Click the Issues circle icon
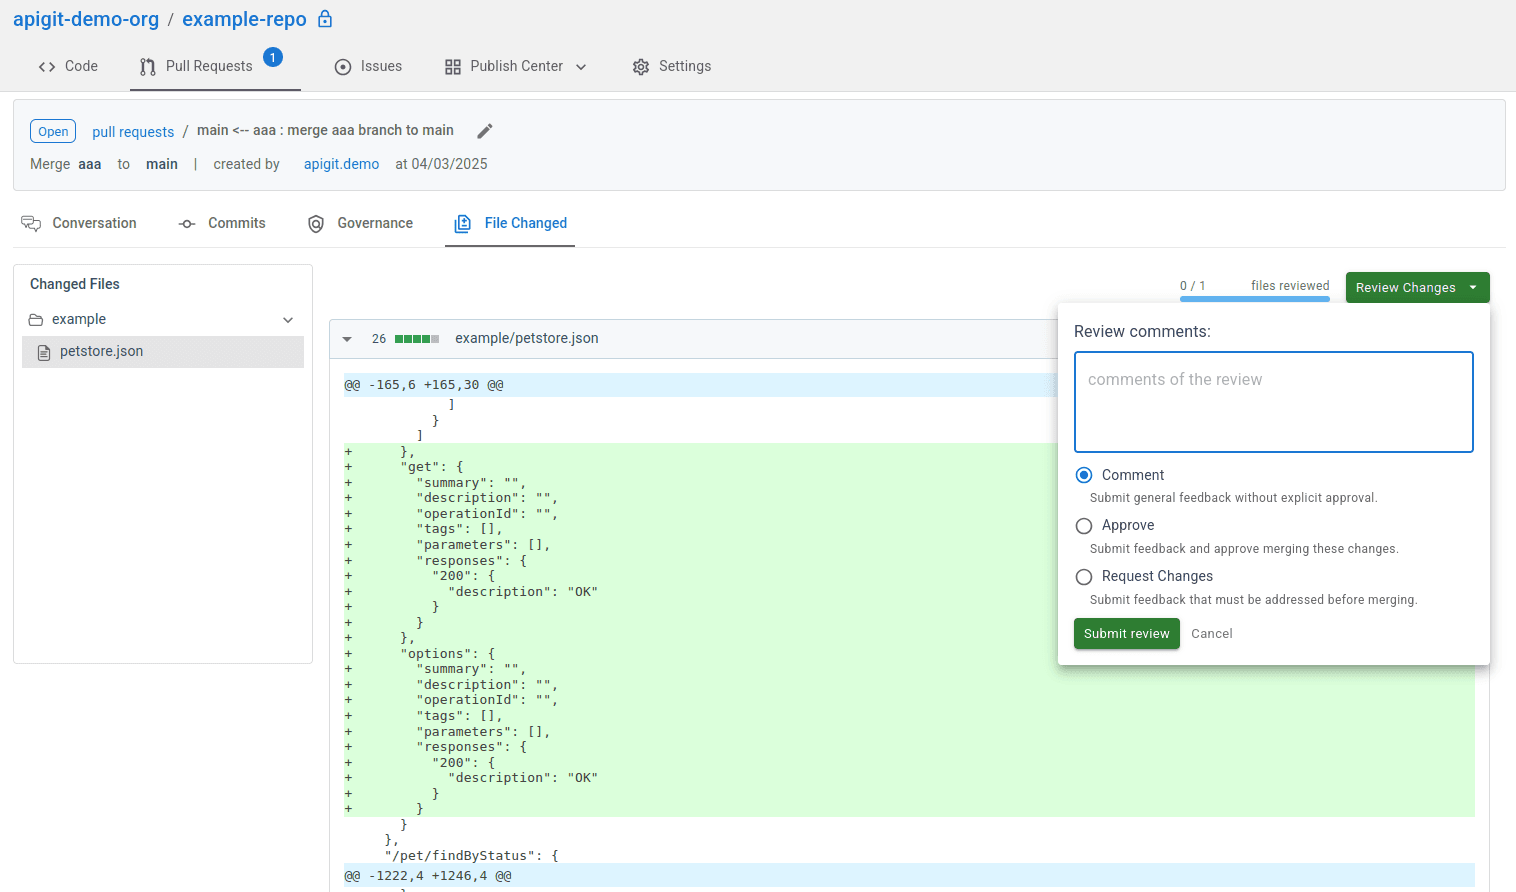Image resolution: width=1516 pixels, height=892 pixels. click(x=343, y=67)
